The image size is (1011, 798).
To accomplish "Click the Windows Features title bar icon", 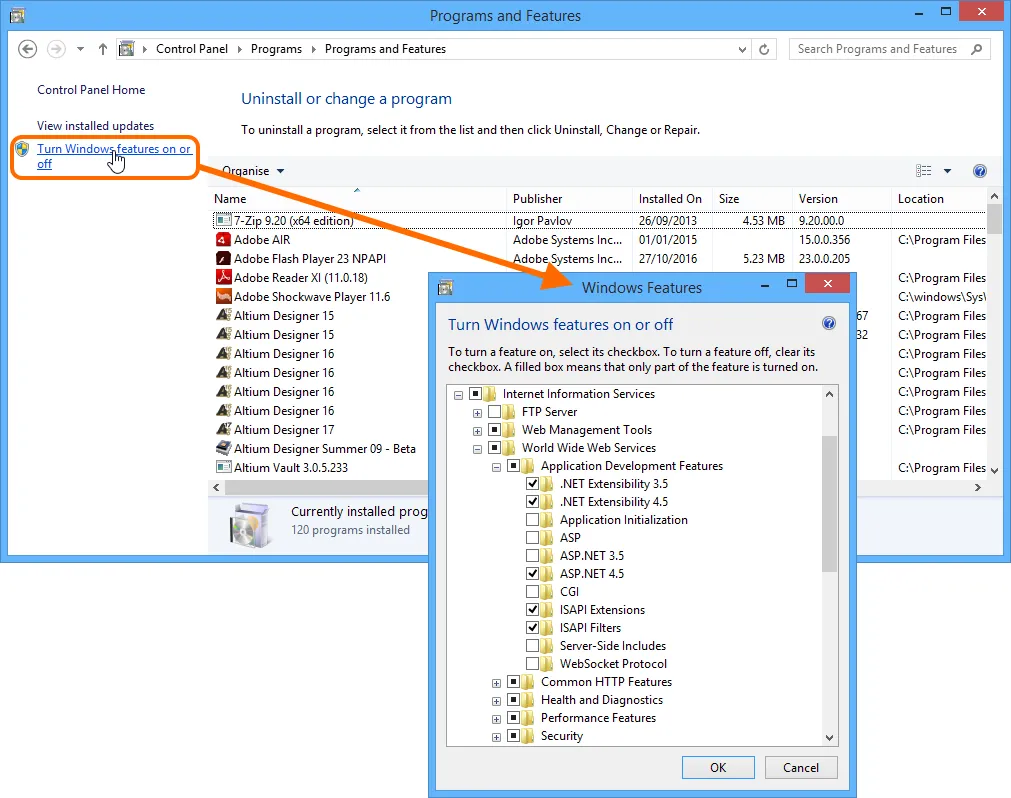I will (445, 287).
